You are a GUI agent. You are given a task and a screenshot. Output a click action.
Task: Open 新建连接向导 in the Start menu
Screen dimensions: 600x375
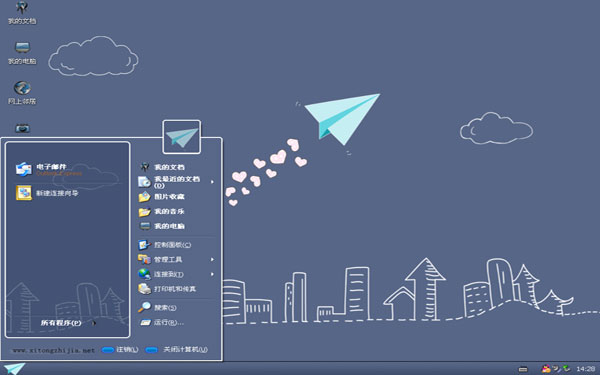click(47, 193)
